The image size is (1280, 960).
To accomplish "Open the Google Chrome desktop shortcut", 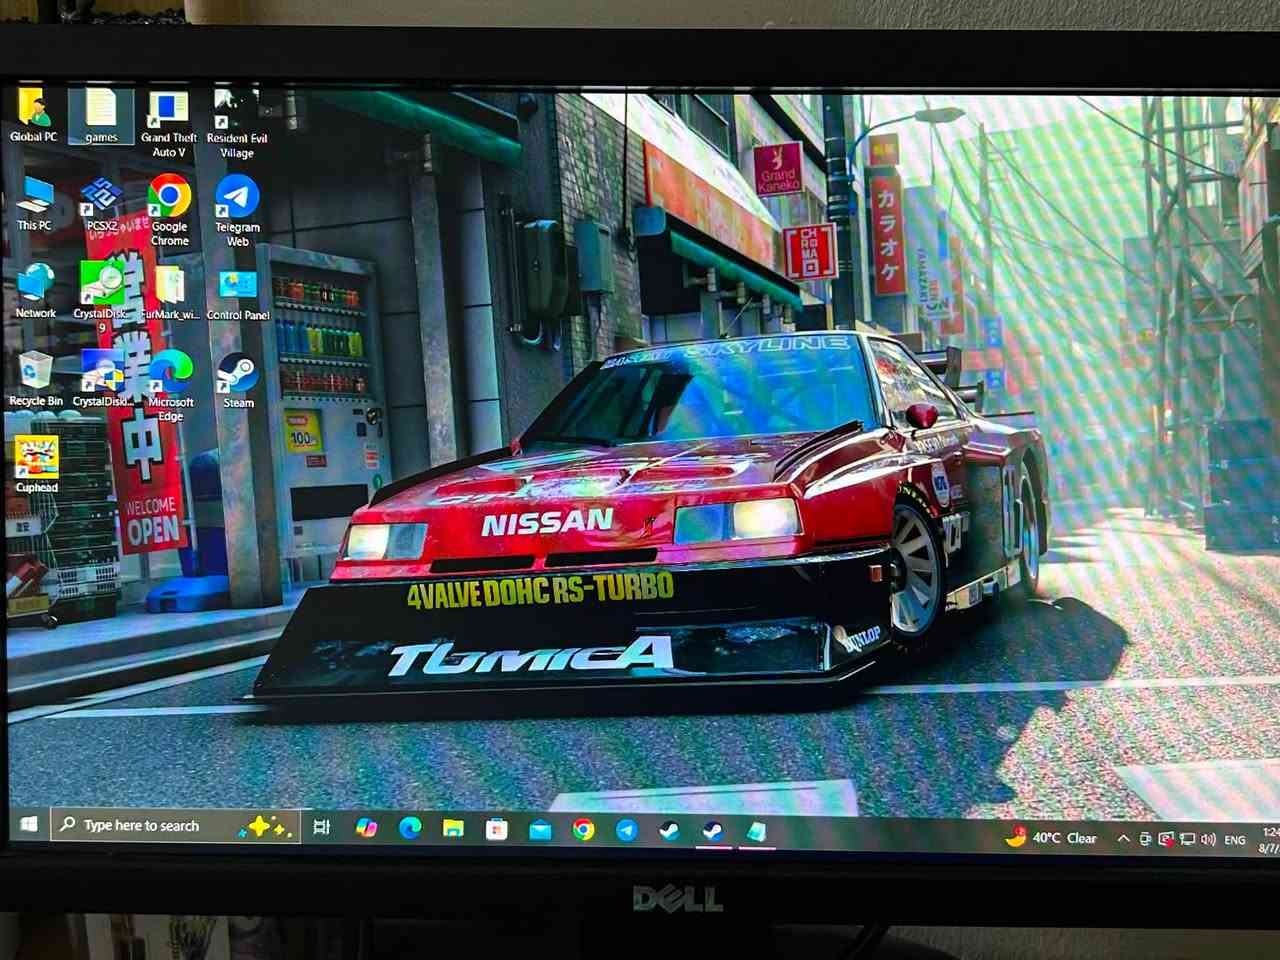I will (x=169, y=210).
